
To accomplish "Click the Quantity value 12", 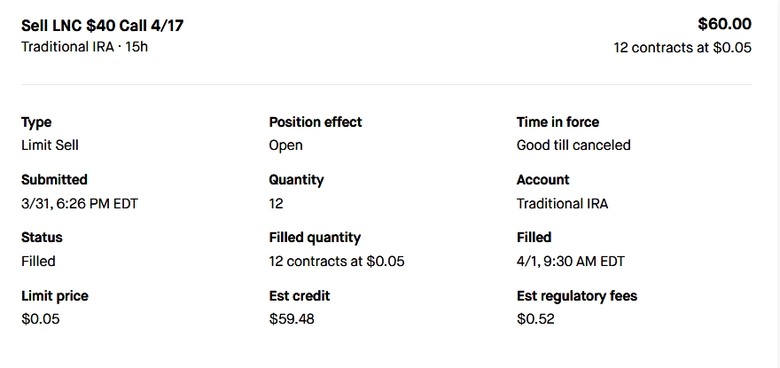I will [276, 203].
